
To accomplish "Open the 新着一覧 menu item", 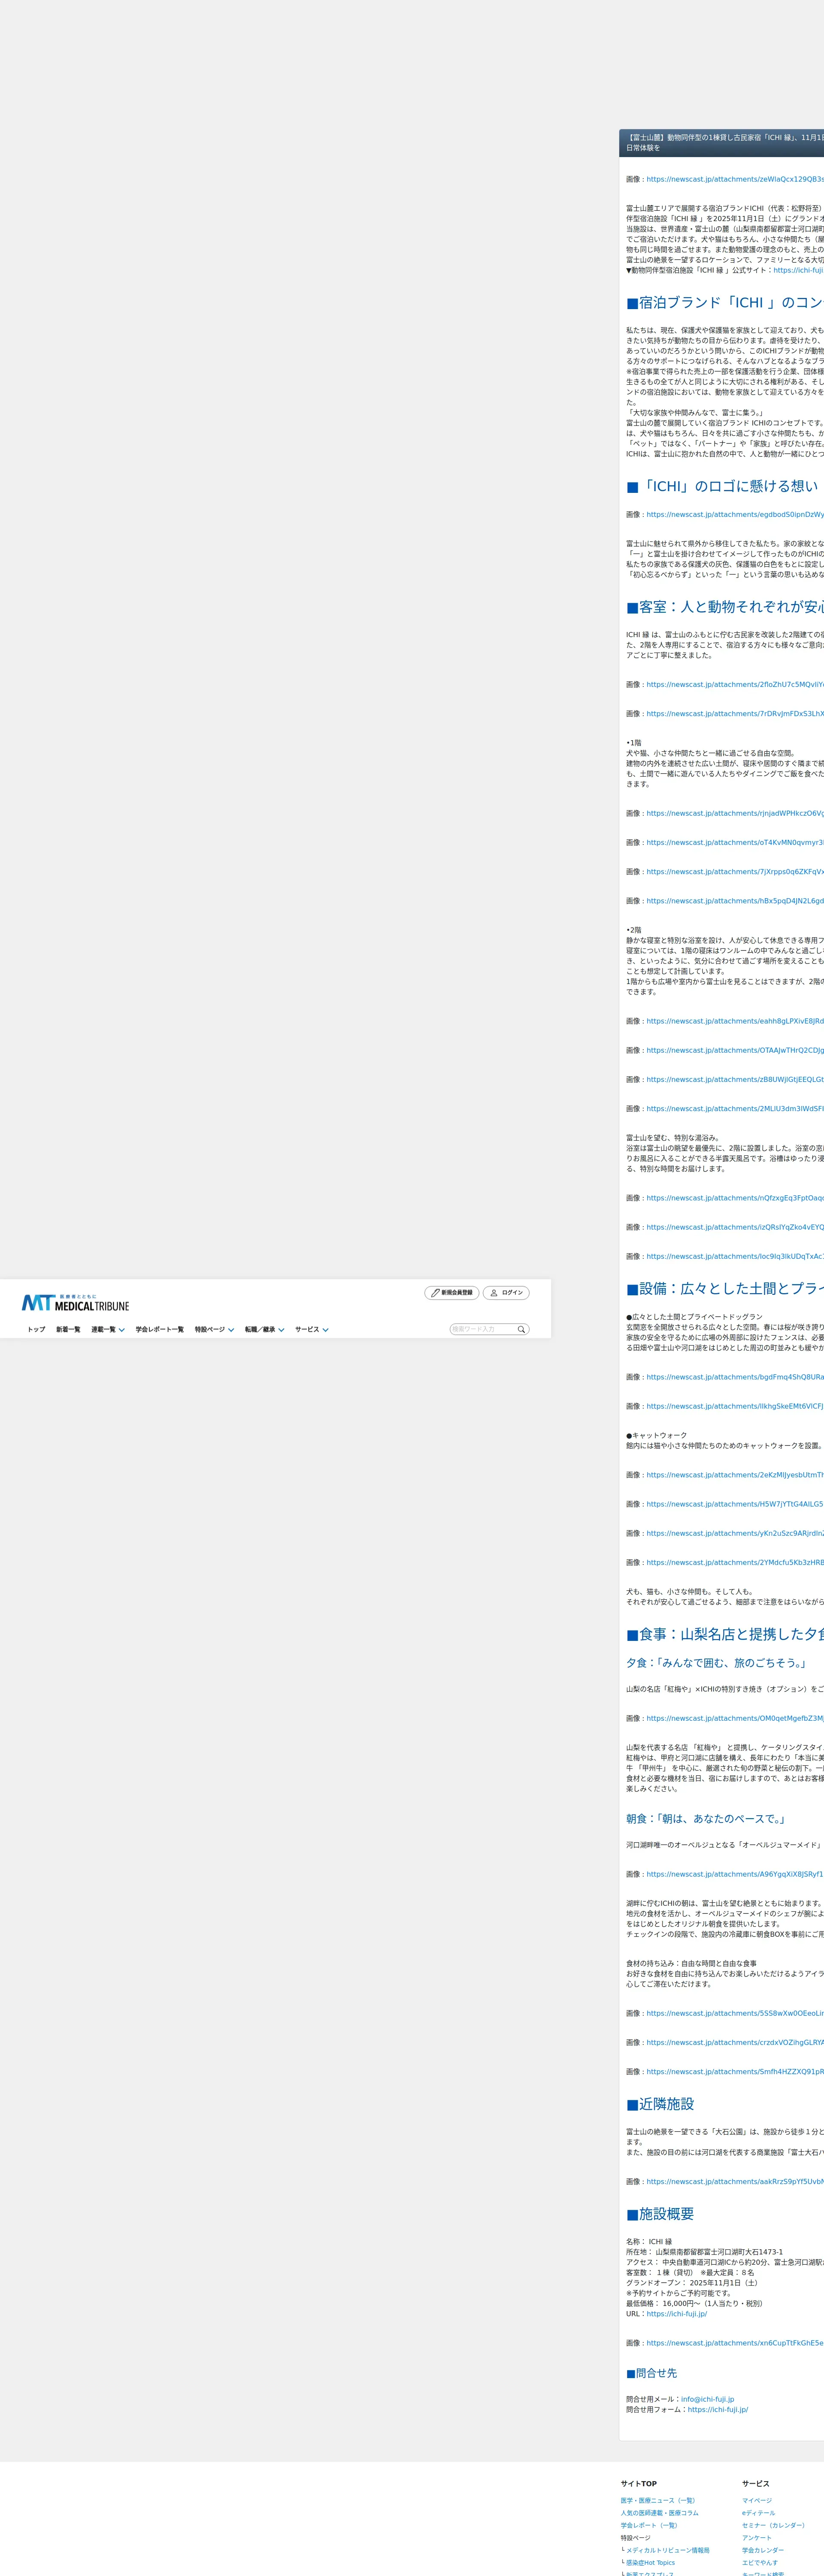I will 68,1330.
